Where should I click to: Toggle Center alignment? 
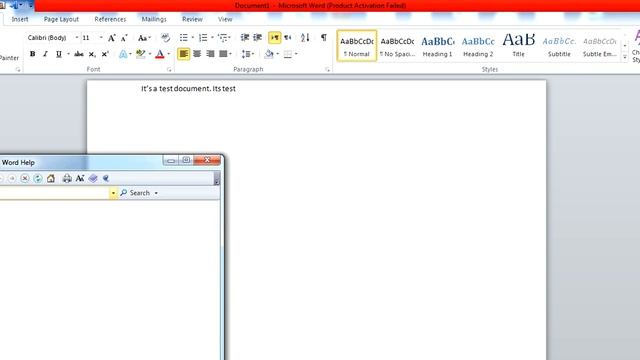pos(197,54)
